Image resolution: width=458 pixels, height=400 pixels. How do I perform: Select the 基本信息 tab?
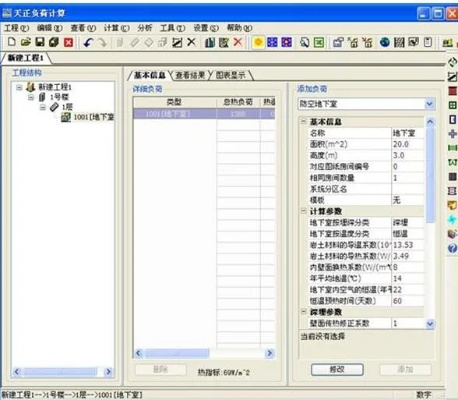(x=150, y=75)
